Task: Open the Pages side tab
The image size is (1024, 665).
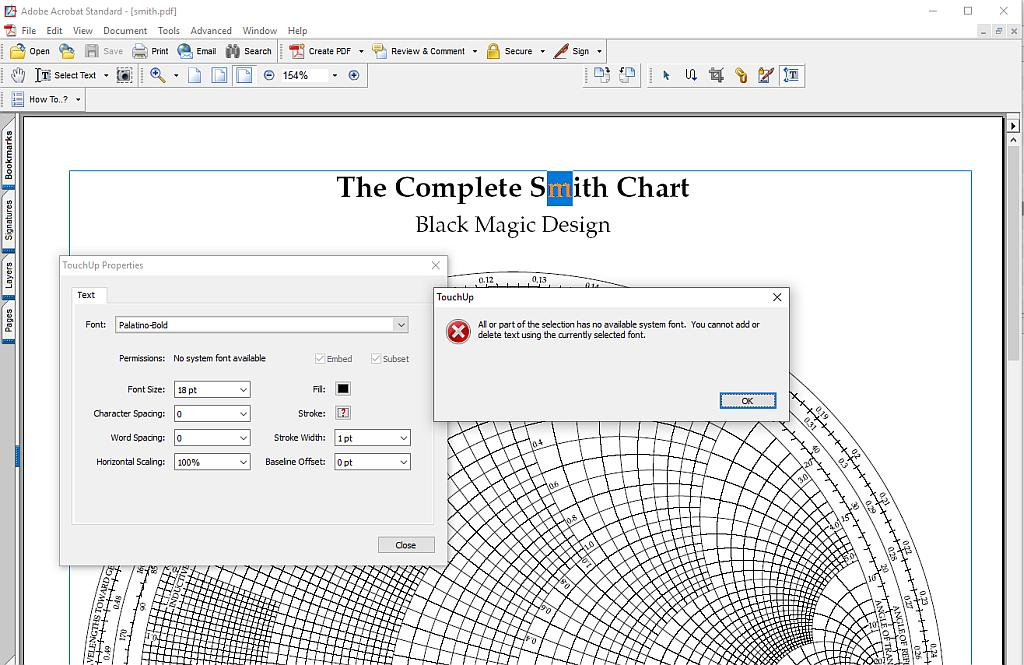Action: (8, 321)
